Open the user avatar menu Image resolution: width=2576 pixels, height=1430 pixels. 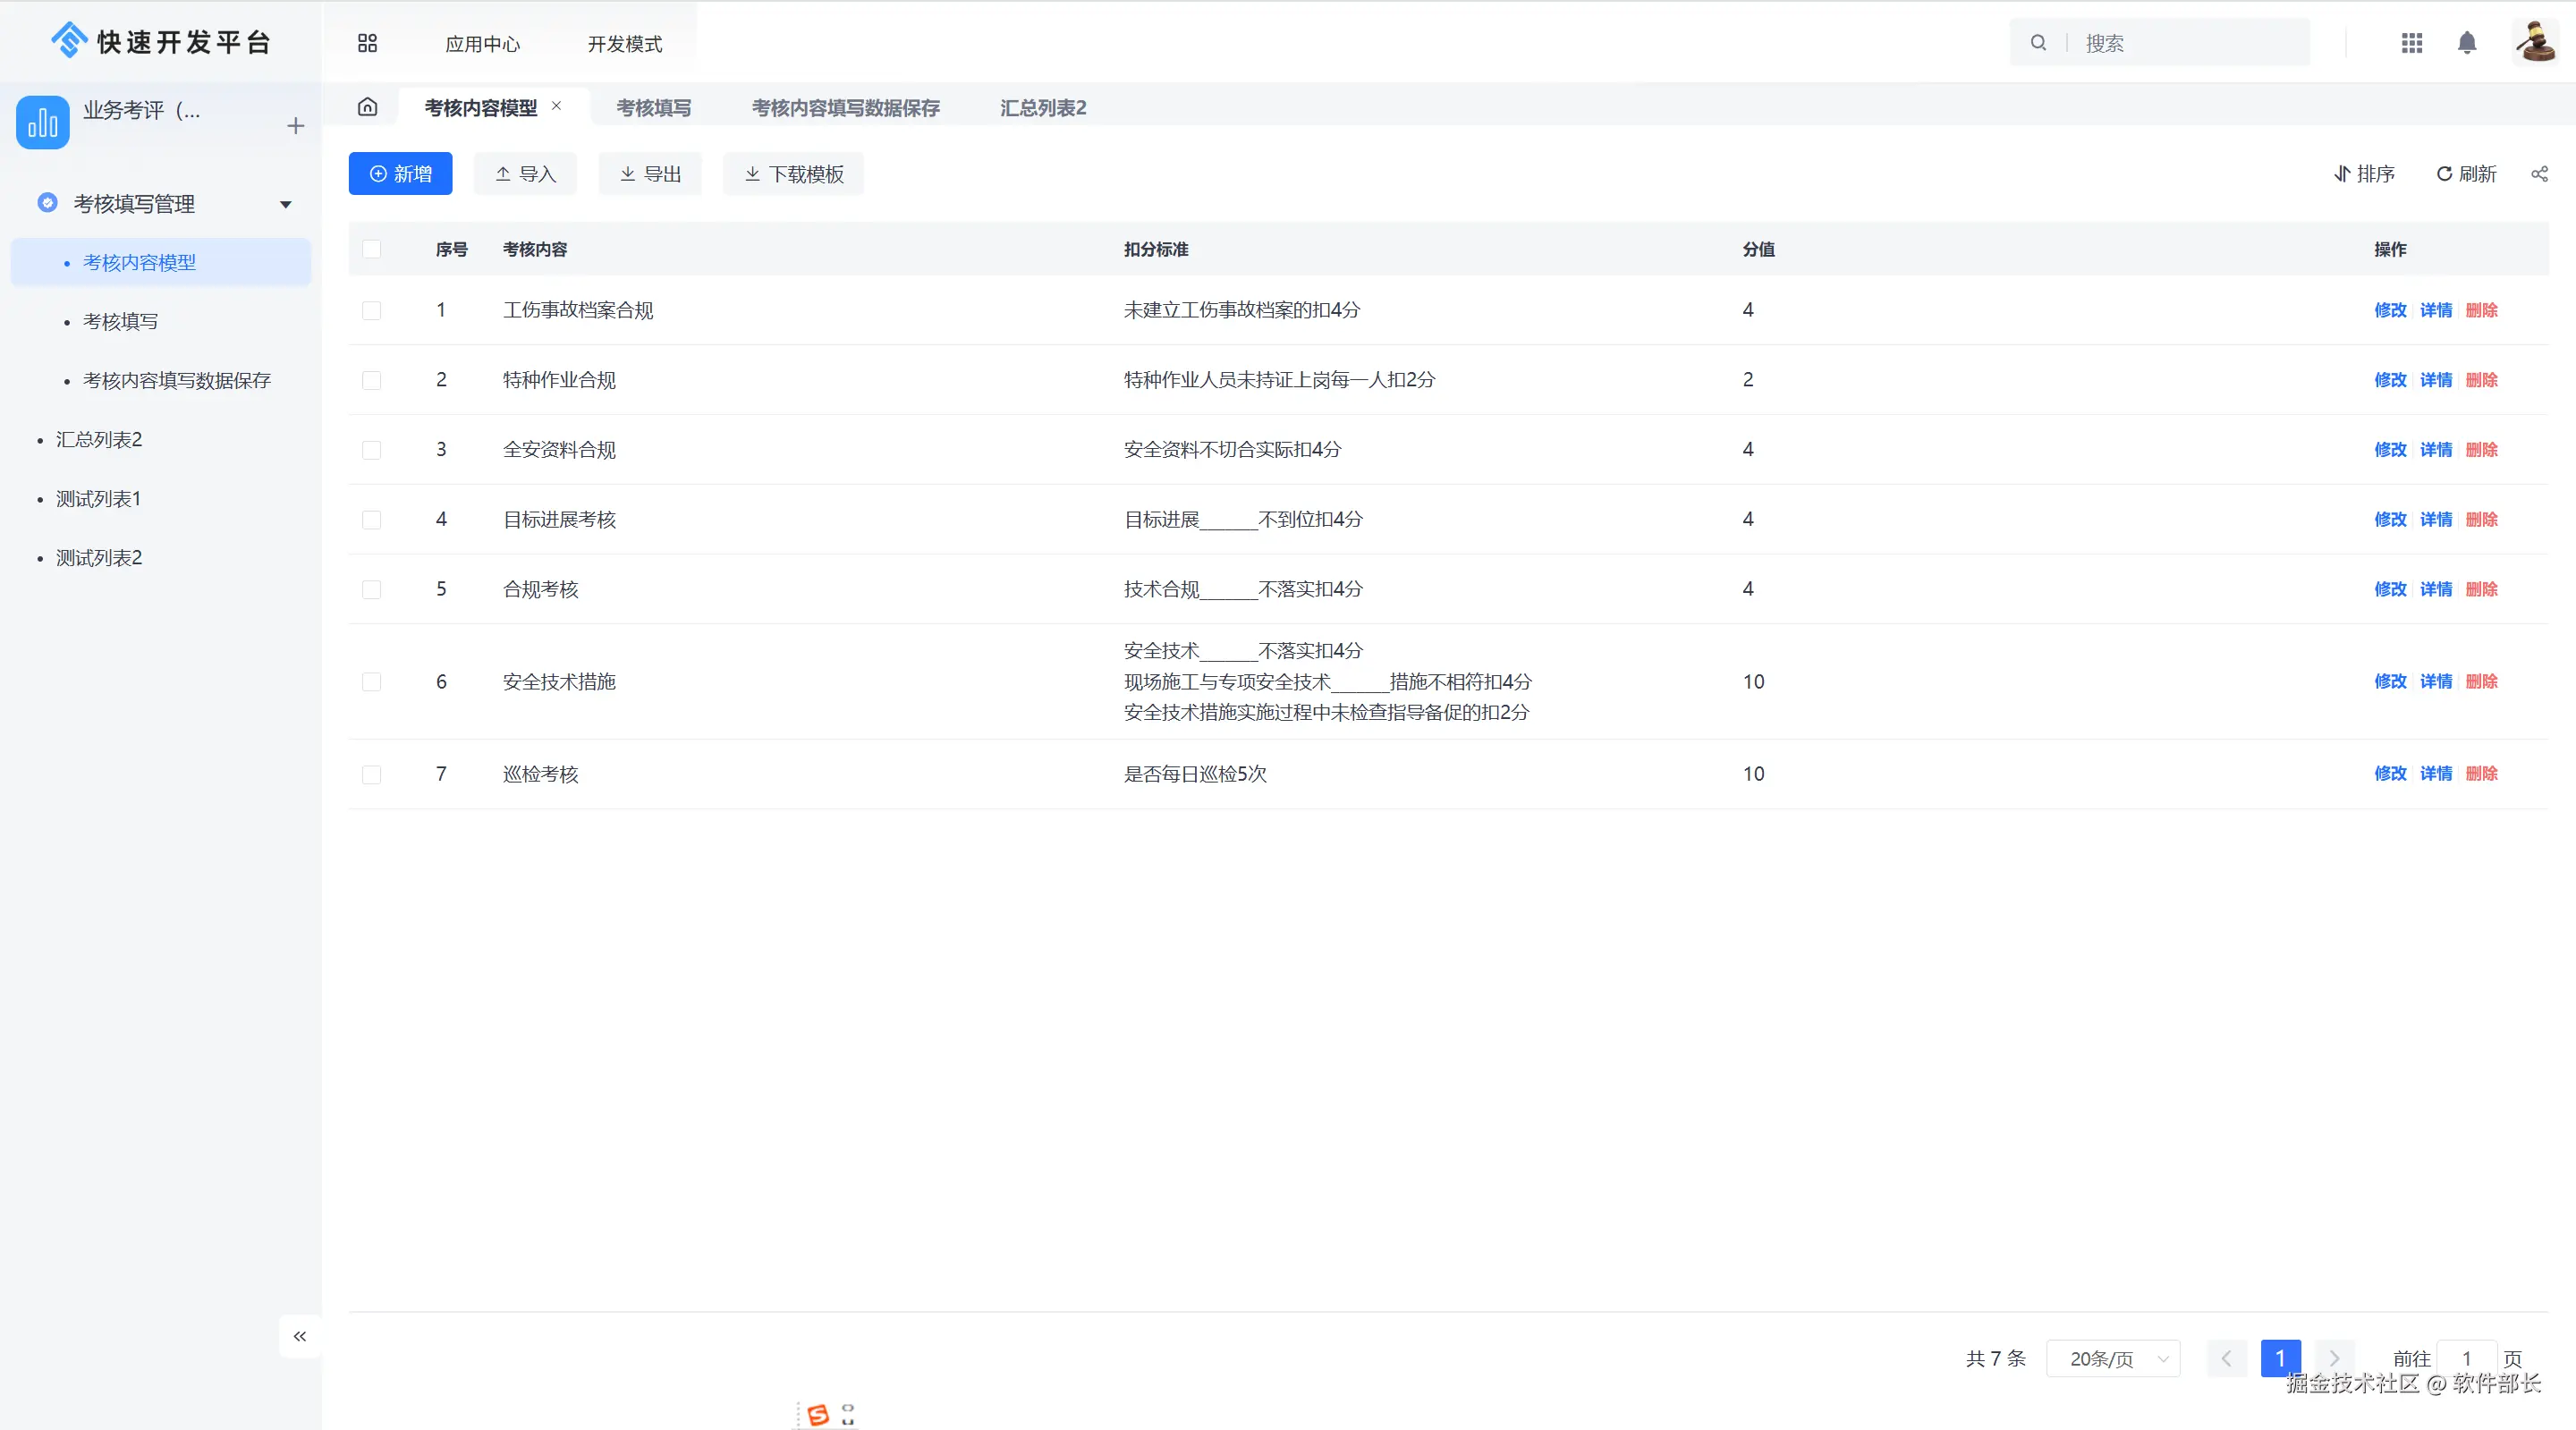[x=2535, y=43]
